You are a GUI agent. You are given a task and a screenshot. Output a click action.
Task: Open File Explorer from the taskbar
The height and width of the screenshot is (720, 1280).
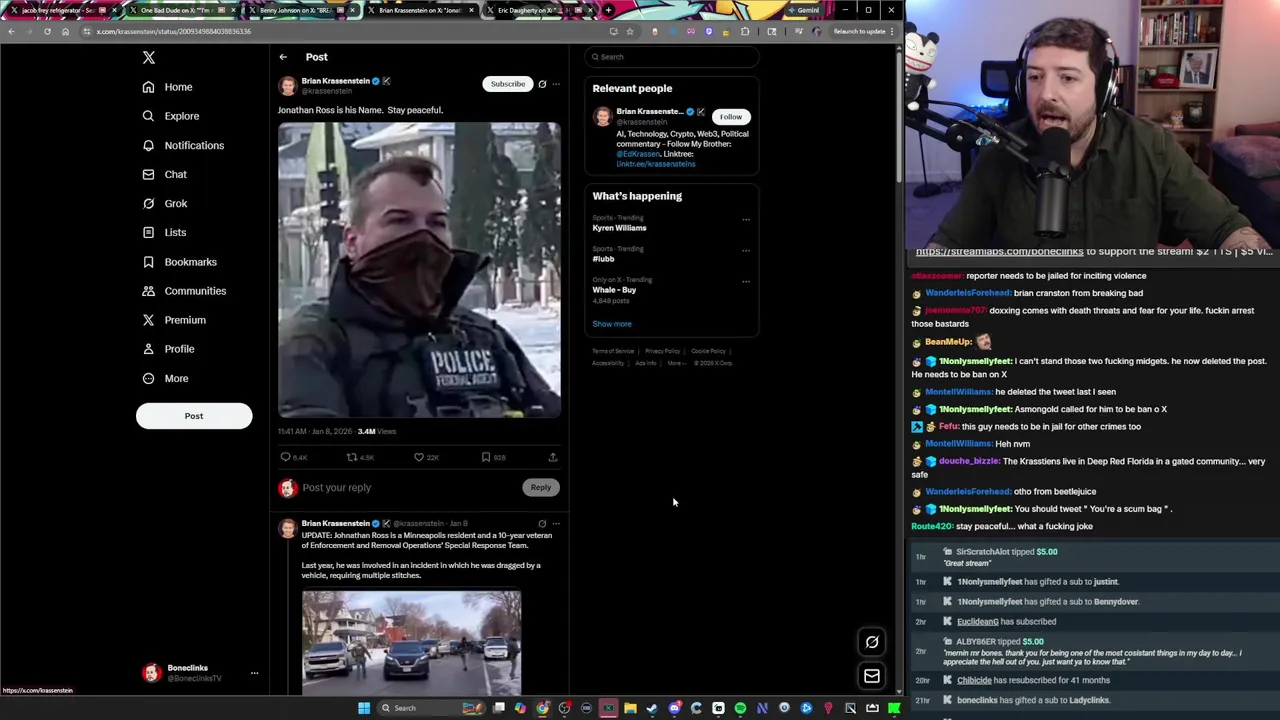[x=630, y=708]
